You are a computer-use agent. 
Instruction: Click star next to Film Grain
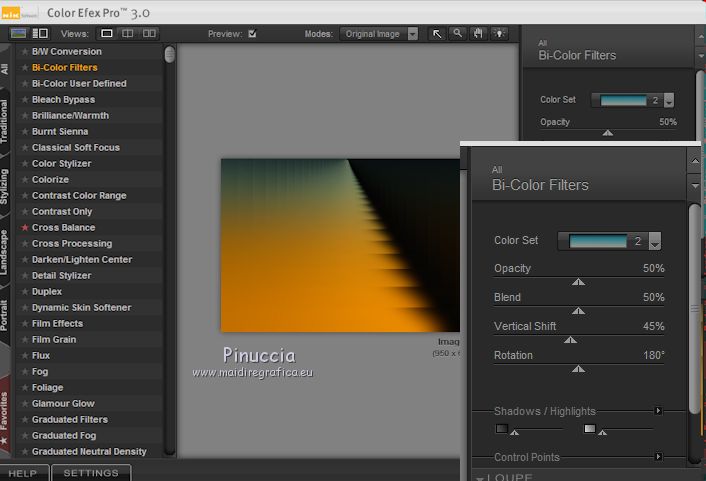[25, 340]
